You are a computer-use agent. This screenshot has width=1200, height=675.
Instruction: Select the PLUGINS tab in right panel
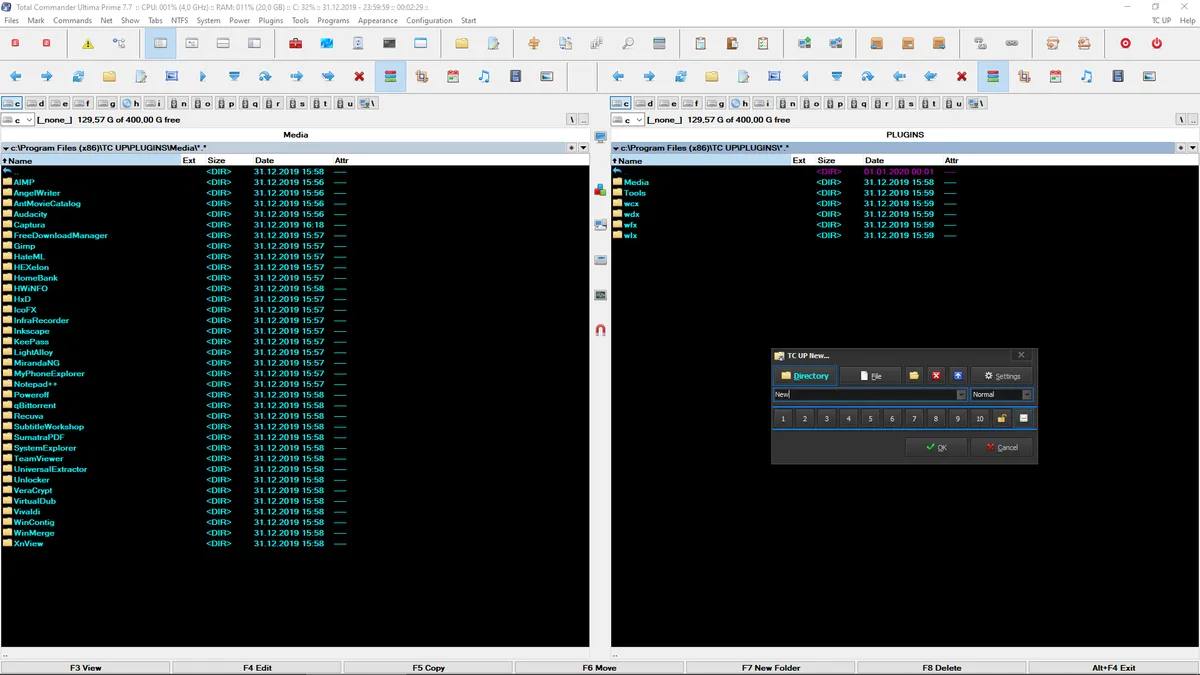click(x=905, y=134)
